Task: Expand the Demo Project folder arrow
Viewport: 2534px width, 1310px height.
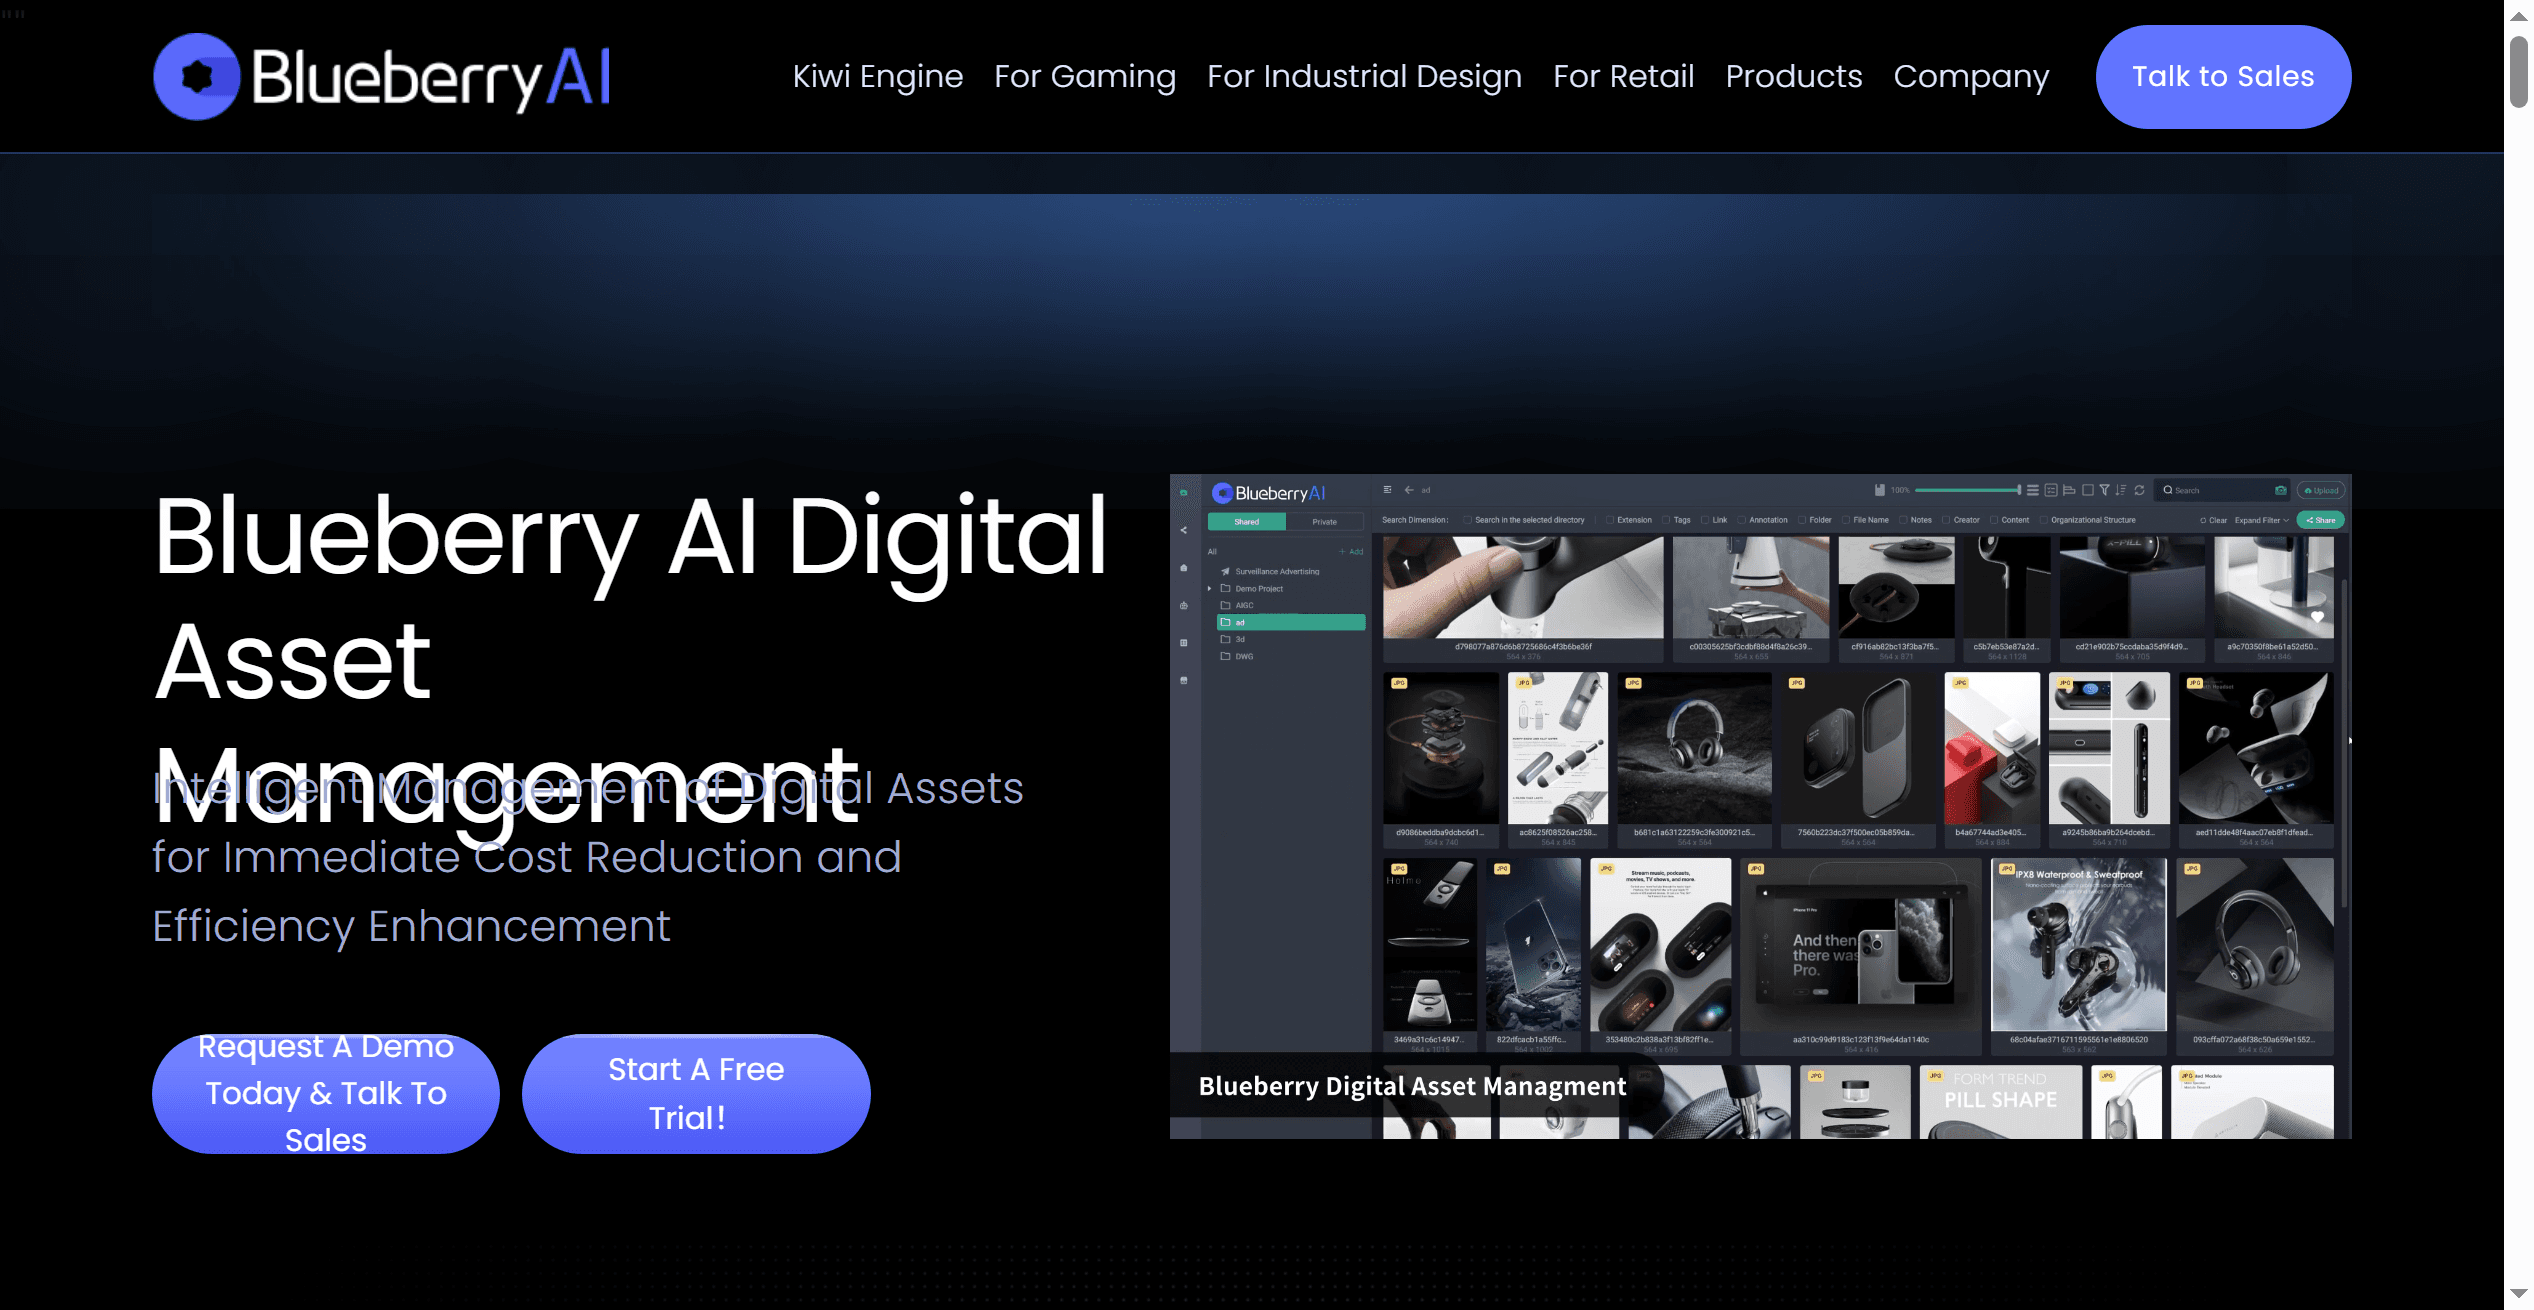Action: [1210, 589]
